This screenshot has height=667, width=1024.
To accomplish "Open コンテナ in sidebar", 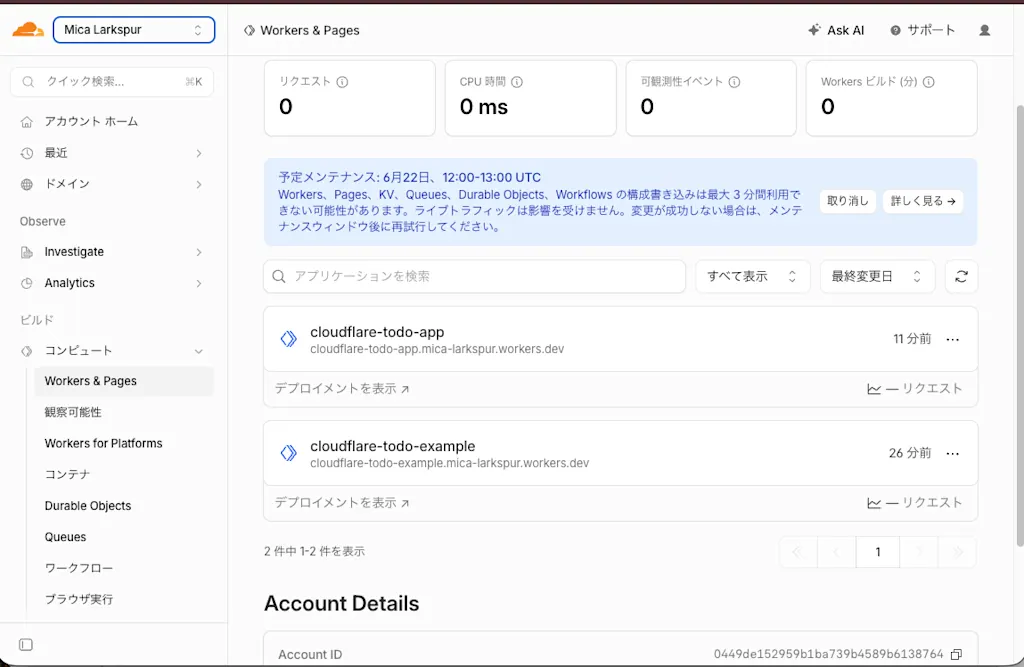I will click(x=67, y=474).
